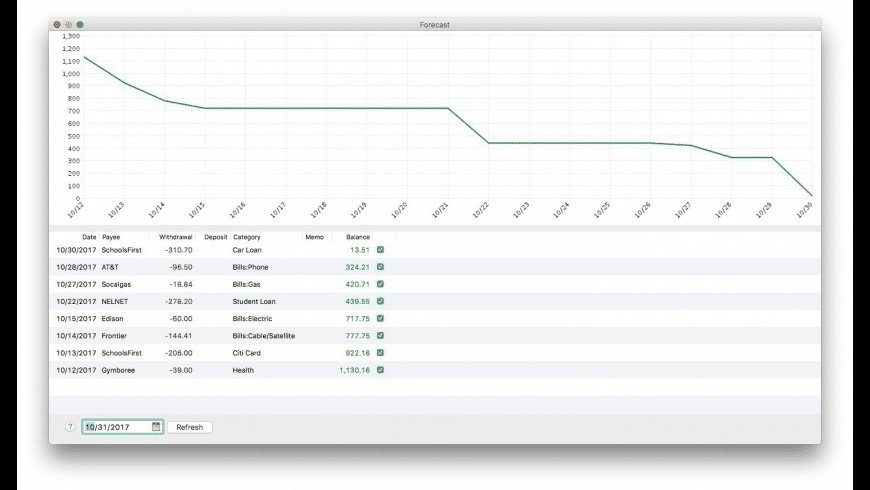This screenshot has height=490, width=870.
Task: Sort by the Date column header
Action: click(89, 237)
